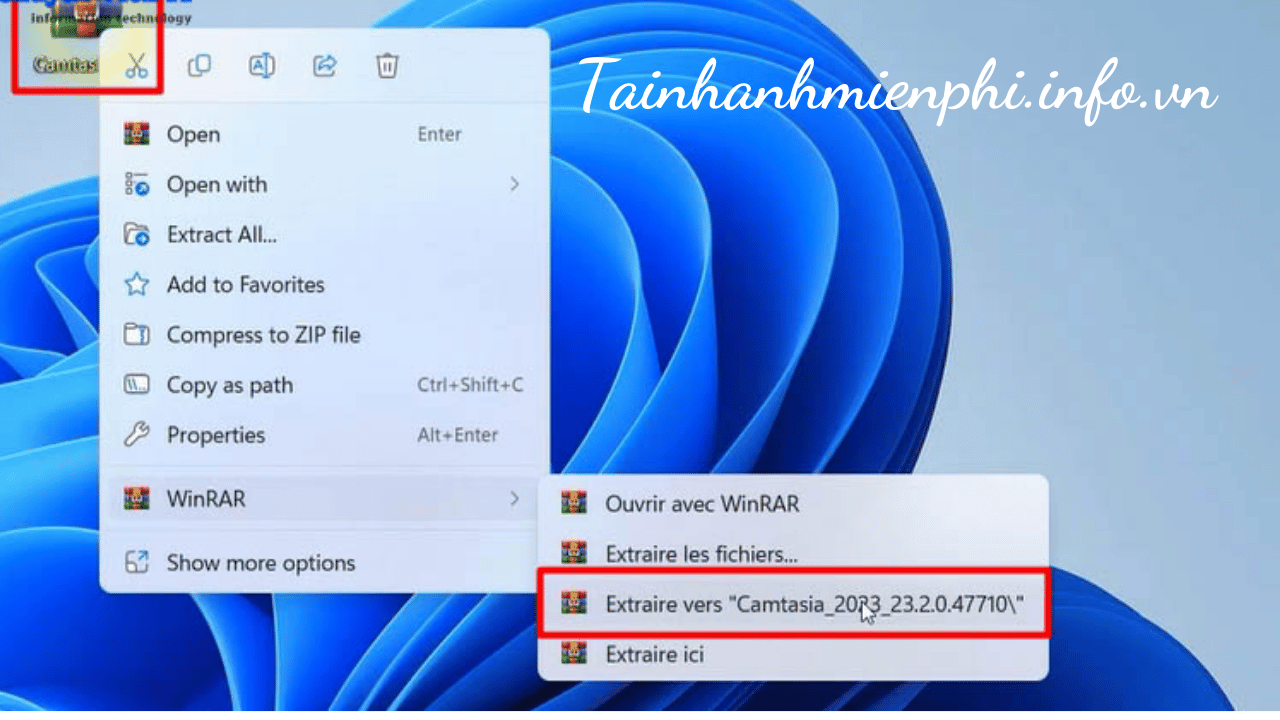The height and width of the screenshot is (720, 1280).
Task: Click the star icon for Add to Favorites
Action: coord(136,285)
